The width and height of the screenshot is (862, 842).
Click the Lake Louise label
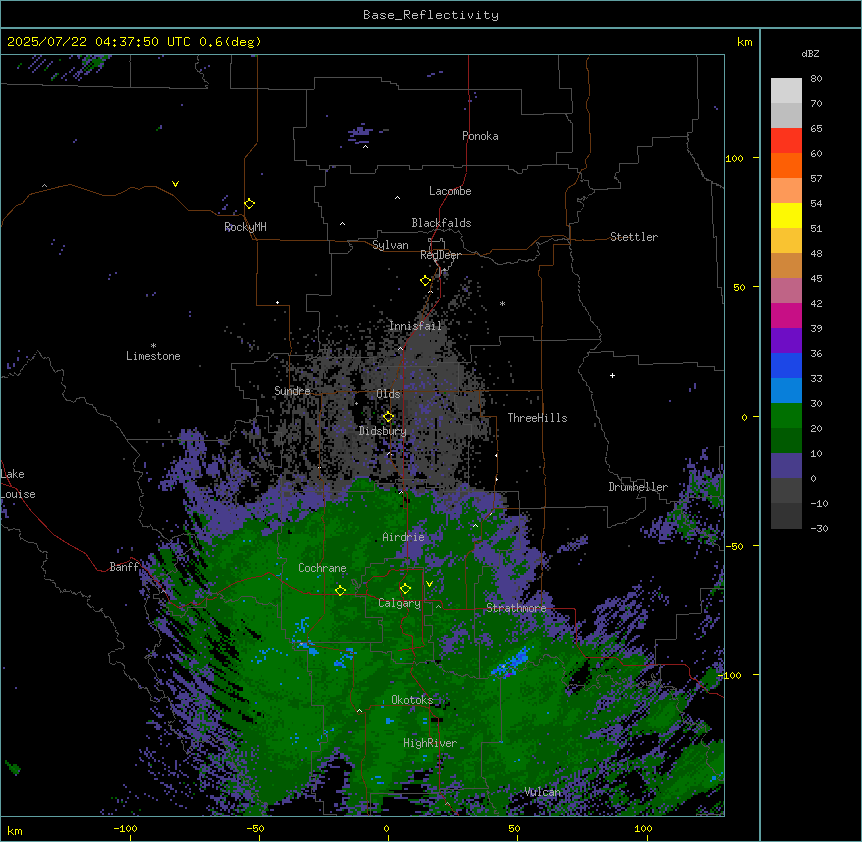tap(18, 484)
